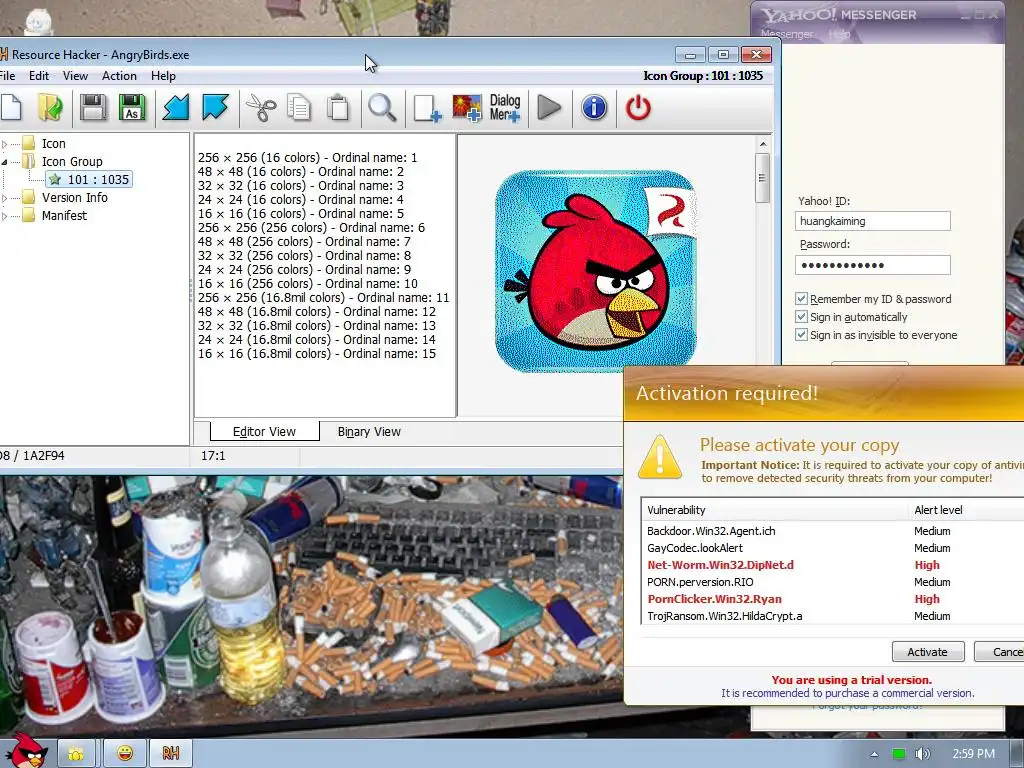Image resolution: width=1024 pixels, height=768 pixels.
Task: Save the file using the floppy icon
Action: click(93, 108)
